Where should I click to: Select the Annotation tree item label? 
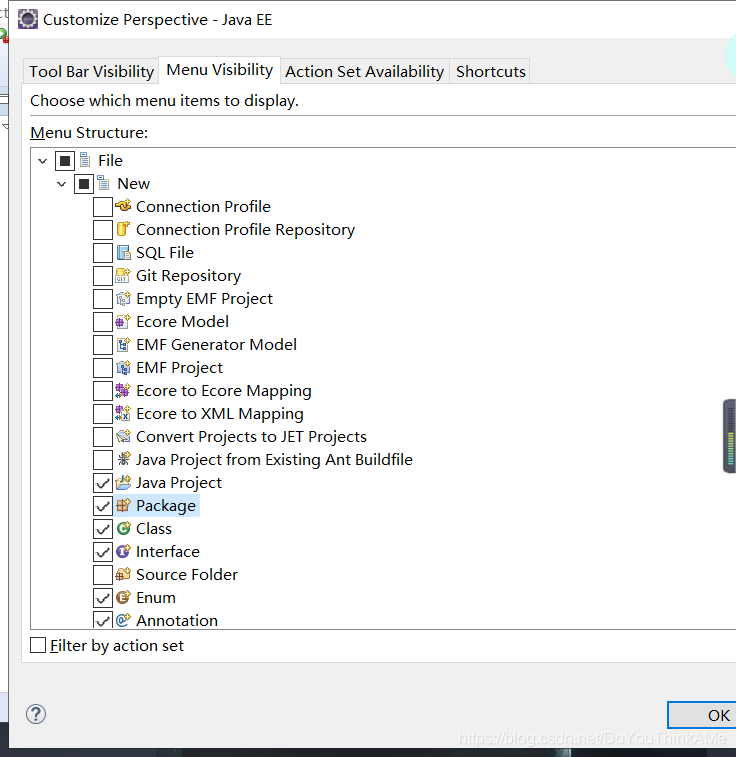click(x=177, y=620)
